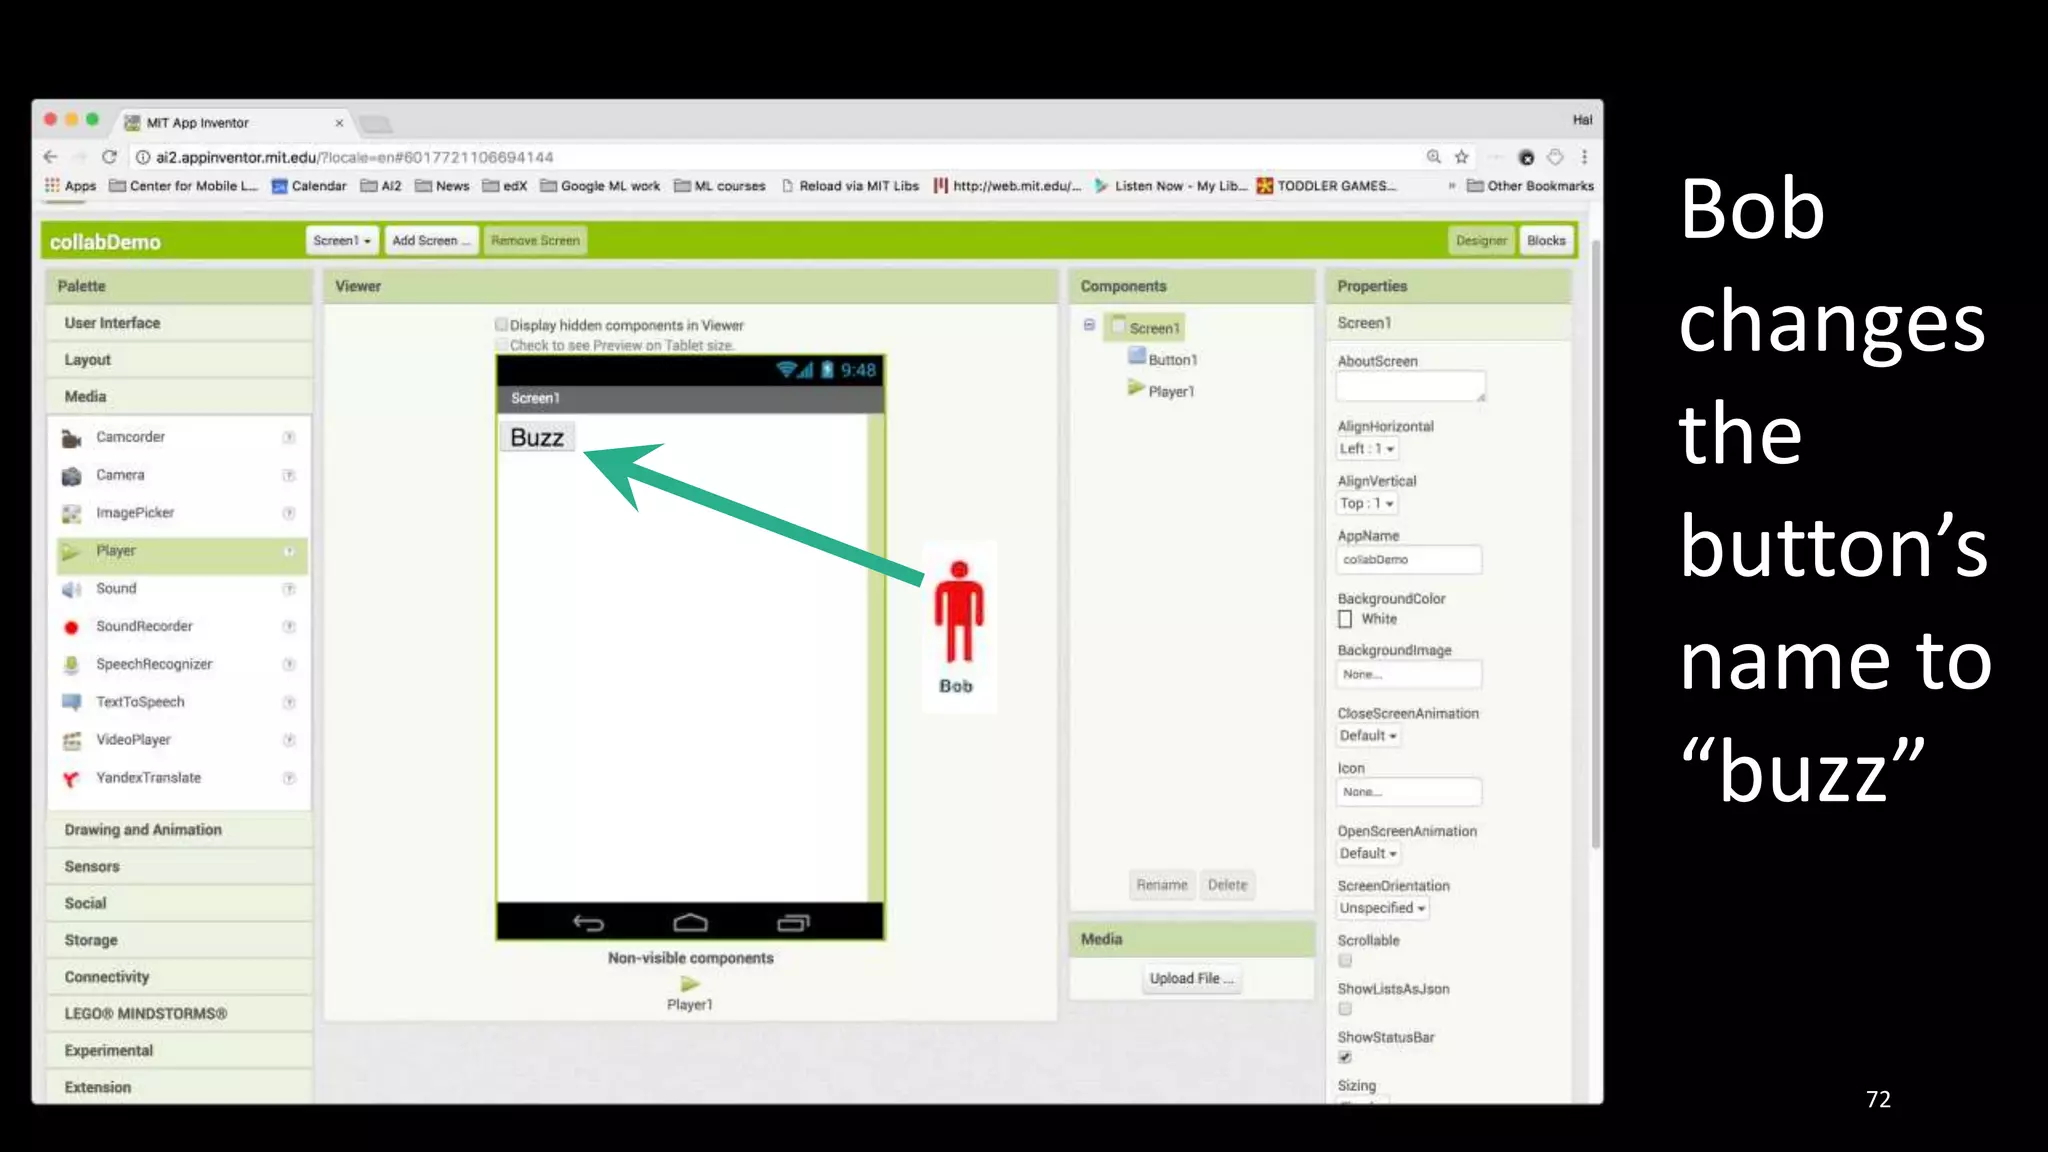Click the browser reload icon
The height and width of the screenshot is (1152, 2048).
click(x=109, y=157)
